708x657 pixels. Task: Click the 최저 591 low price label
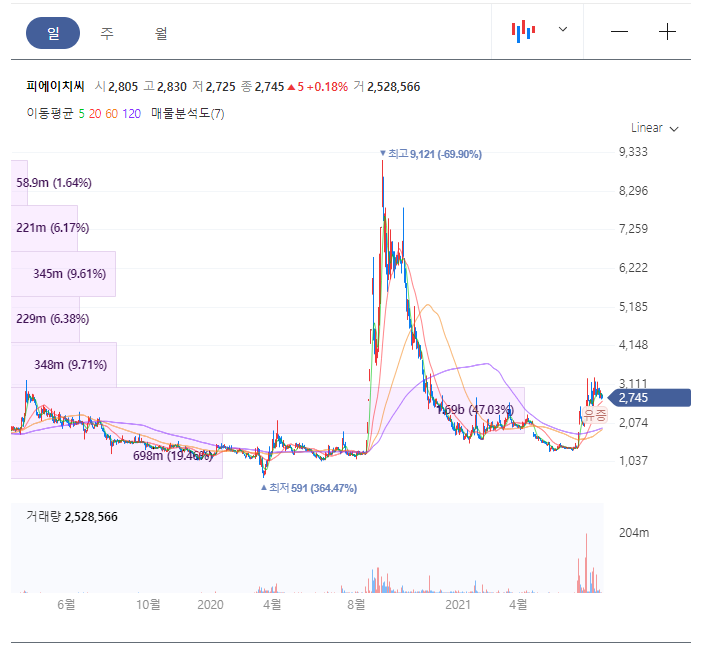point(309,488)
